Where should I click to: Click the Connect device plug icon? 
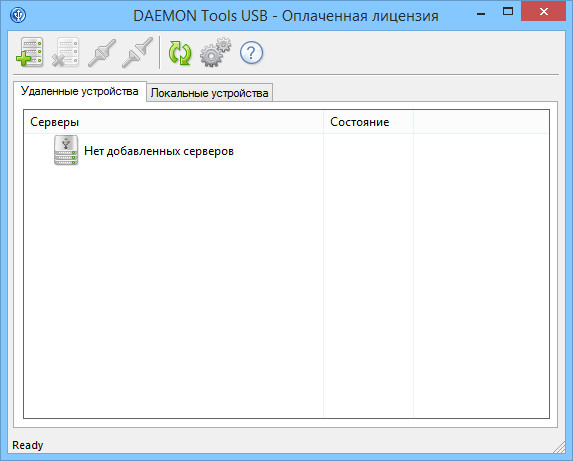(x=102, y=53)
